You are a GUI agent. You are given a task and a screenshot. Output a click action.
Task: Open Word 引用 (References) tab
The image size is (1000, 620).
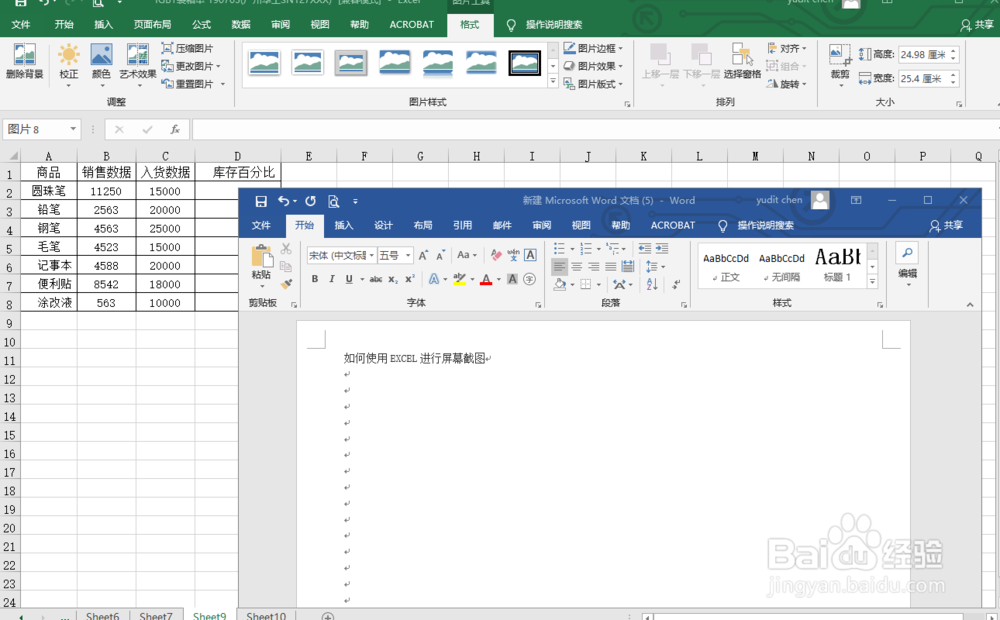tap(462, 225)
